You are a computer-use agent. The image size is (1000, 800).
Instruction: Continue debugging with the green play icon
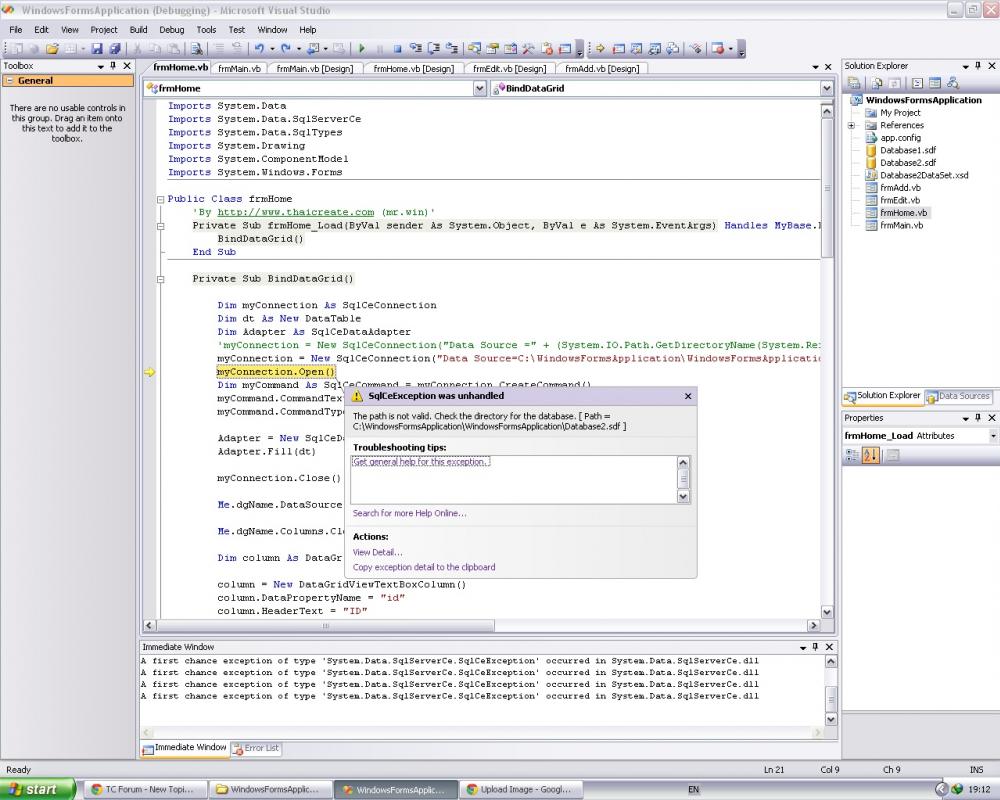(x=362, y=48)
